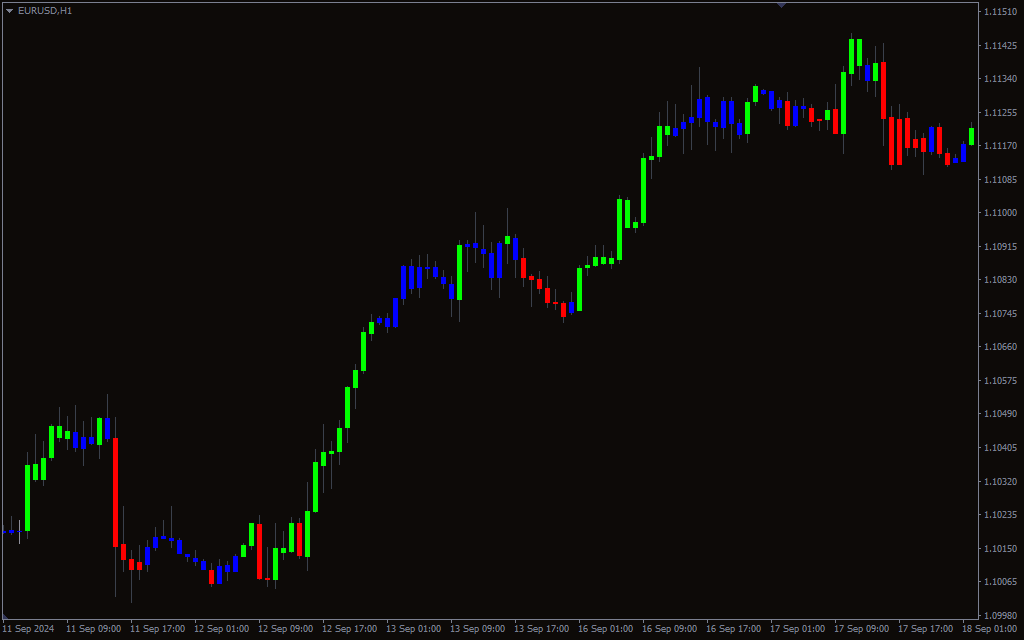Click the 1.10490 price label on scale

999,414
